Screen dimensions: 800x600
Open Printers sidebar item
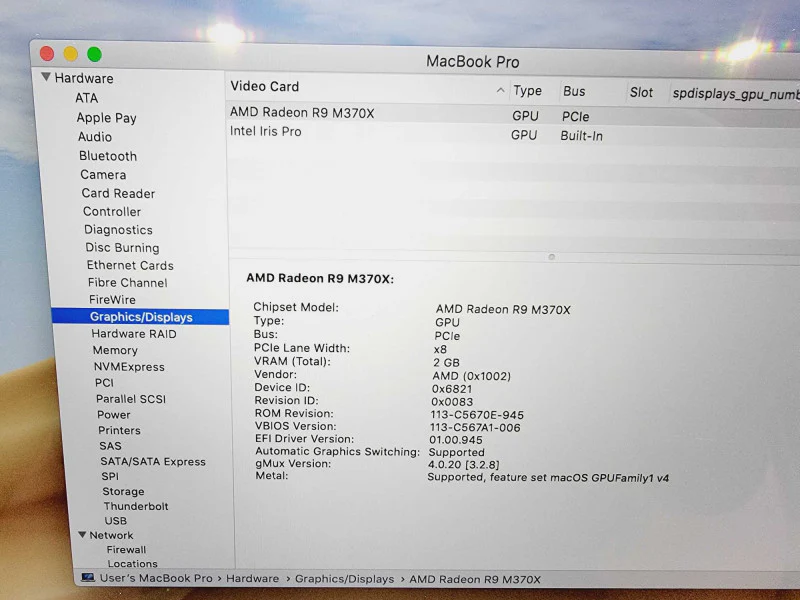119,430
